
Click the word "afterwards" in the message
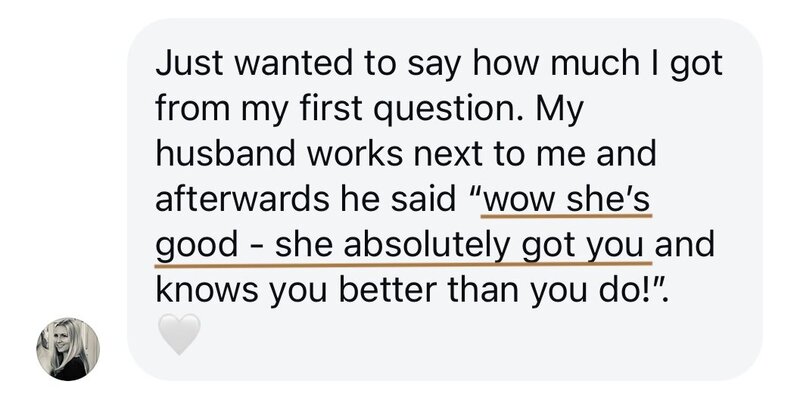[x=242, y=199]
